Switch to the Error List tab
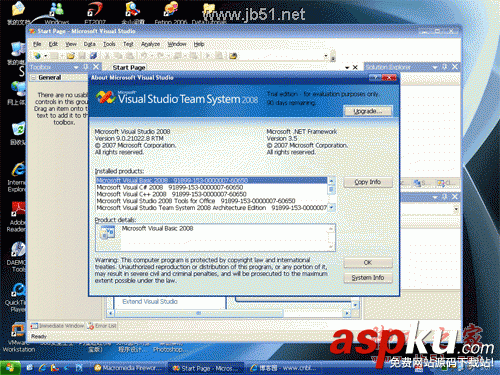The height and width of the screenshot is (375, 500). point(102,326)
